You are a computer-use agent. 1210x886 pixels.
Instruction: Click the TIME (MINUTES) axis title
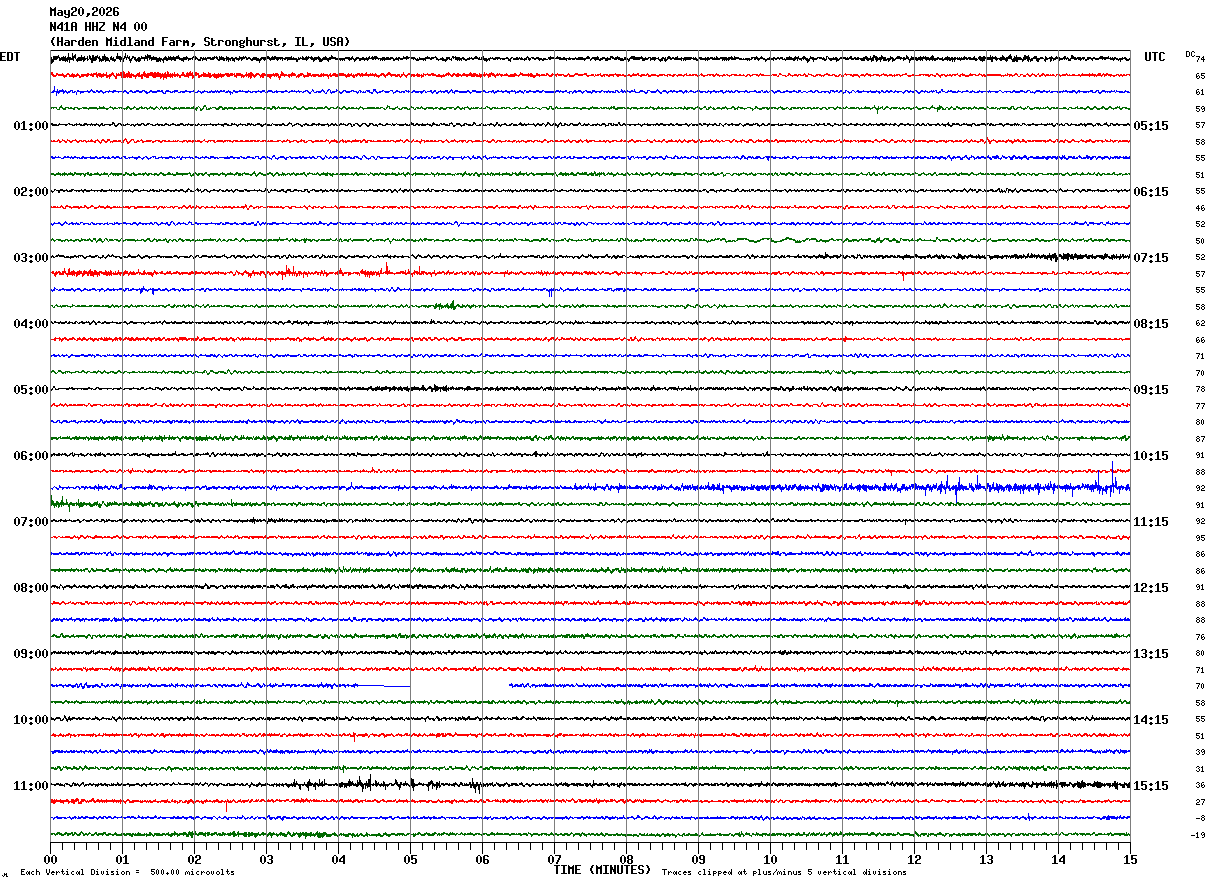[x=602, y=870]
